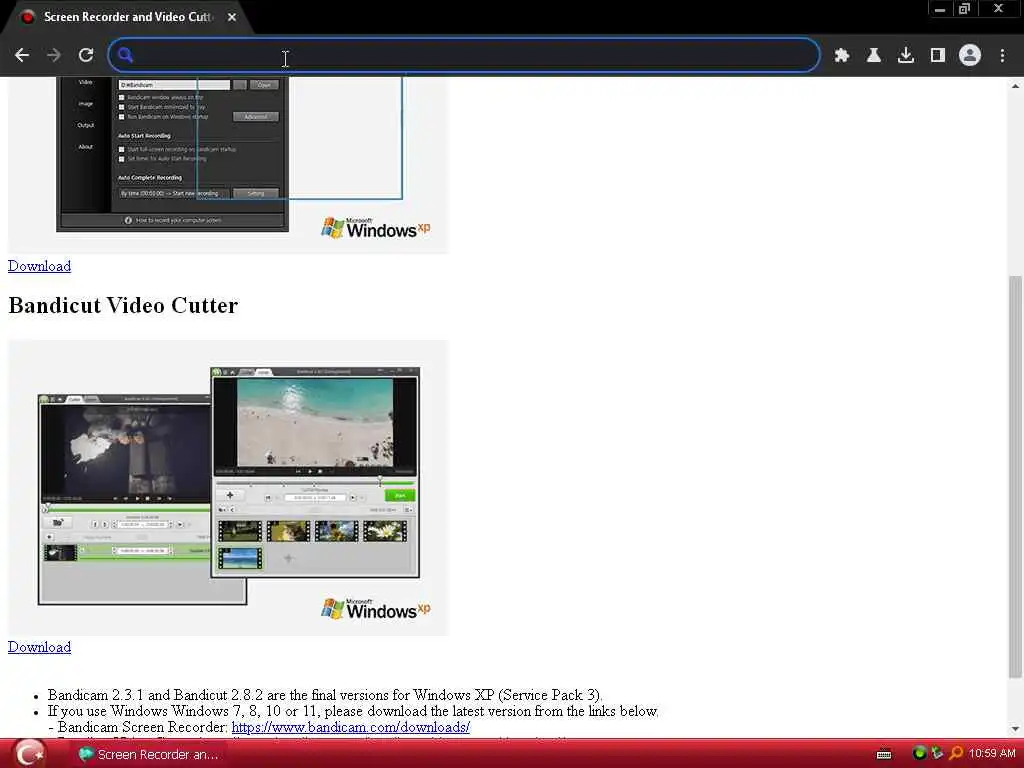Image resolution: width=1024 pixels, height=768 pixels.
Task: Minimize the browser window
Action: point(940,9)
